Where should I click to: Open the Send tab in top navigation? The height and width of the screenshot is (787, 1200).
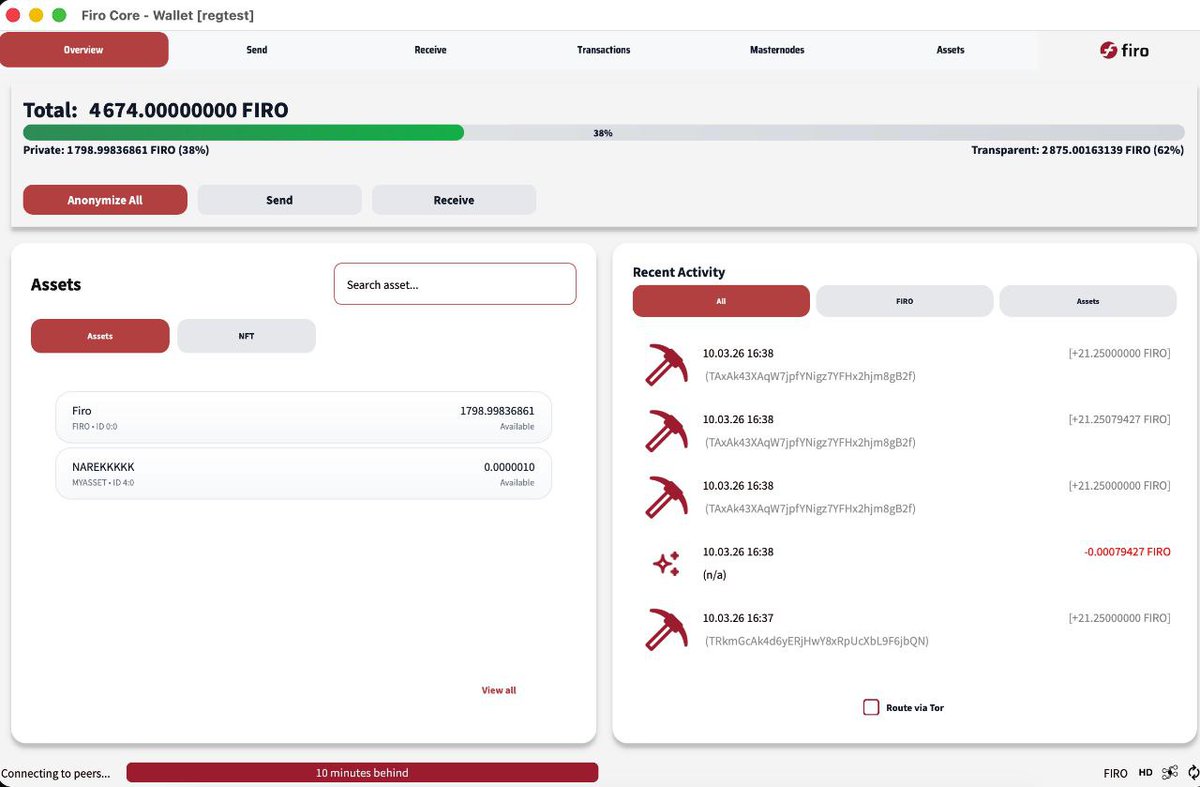pos(257,50)
